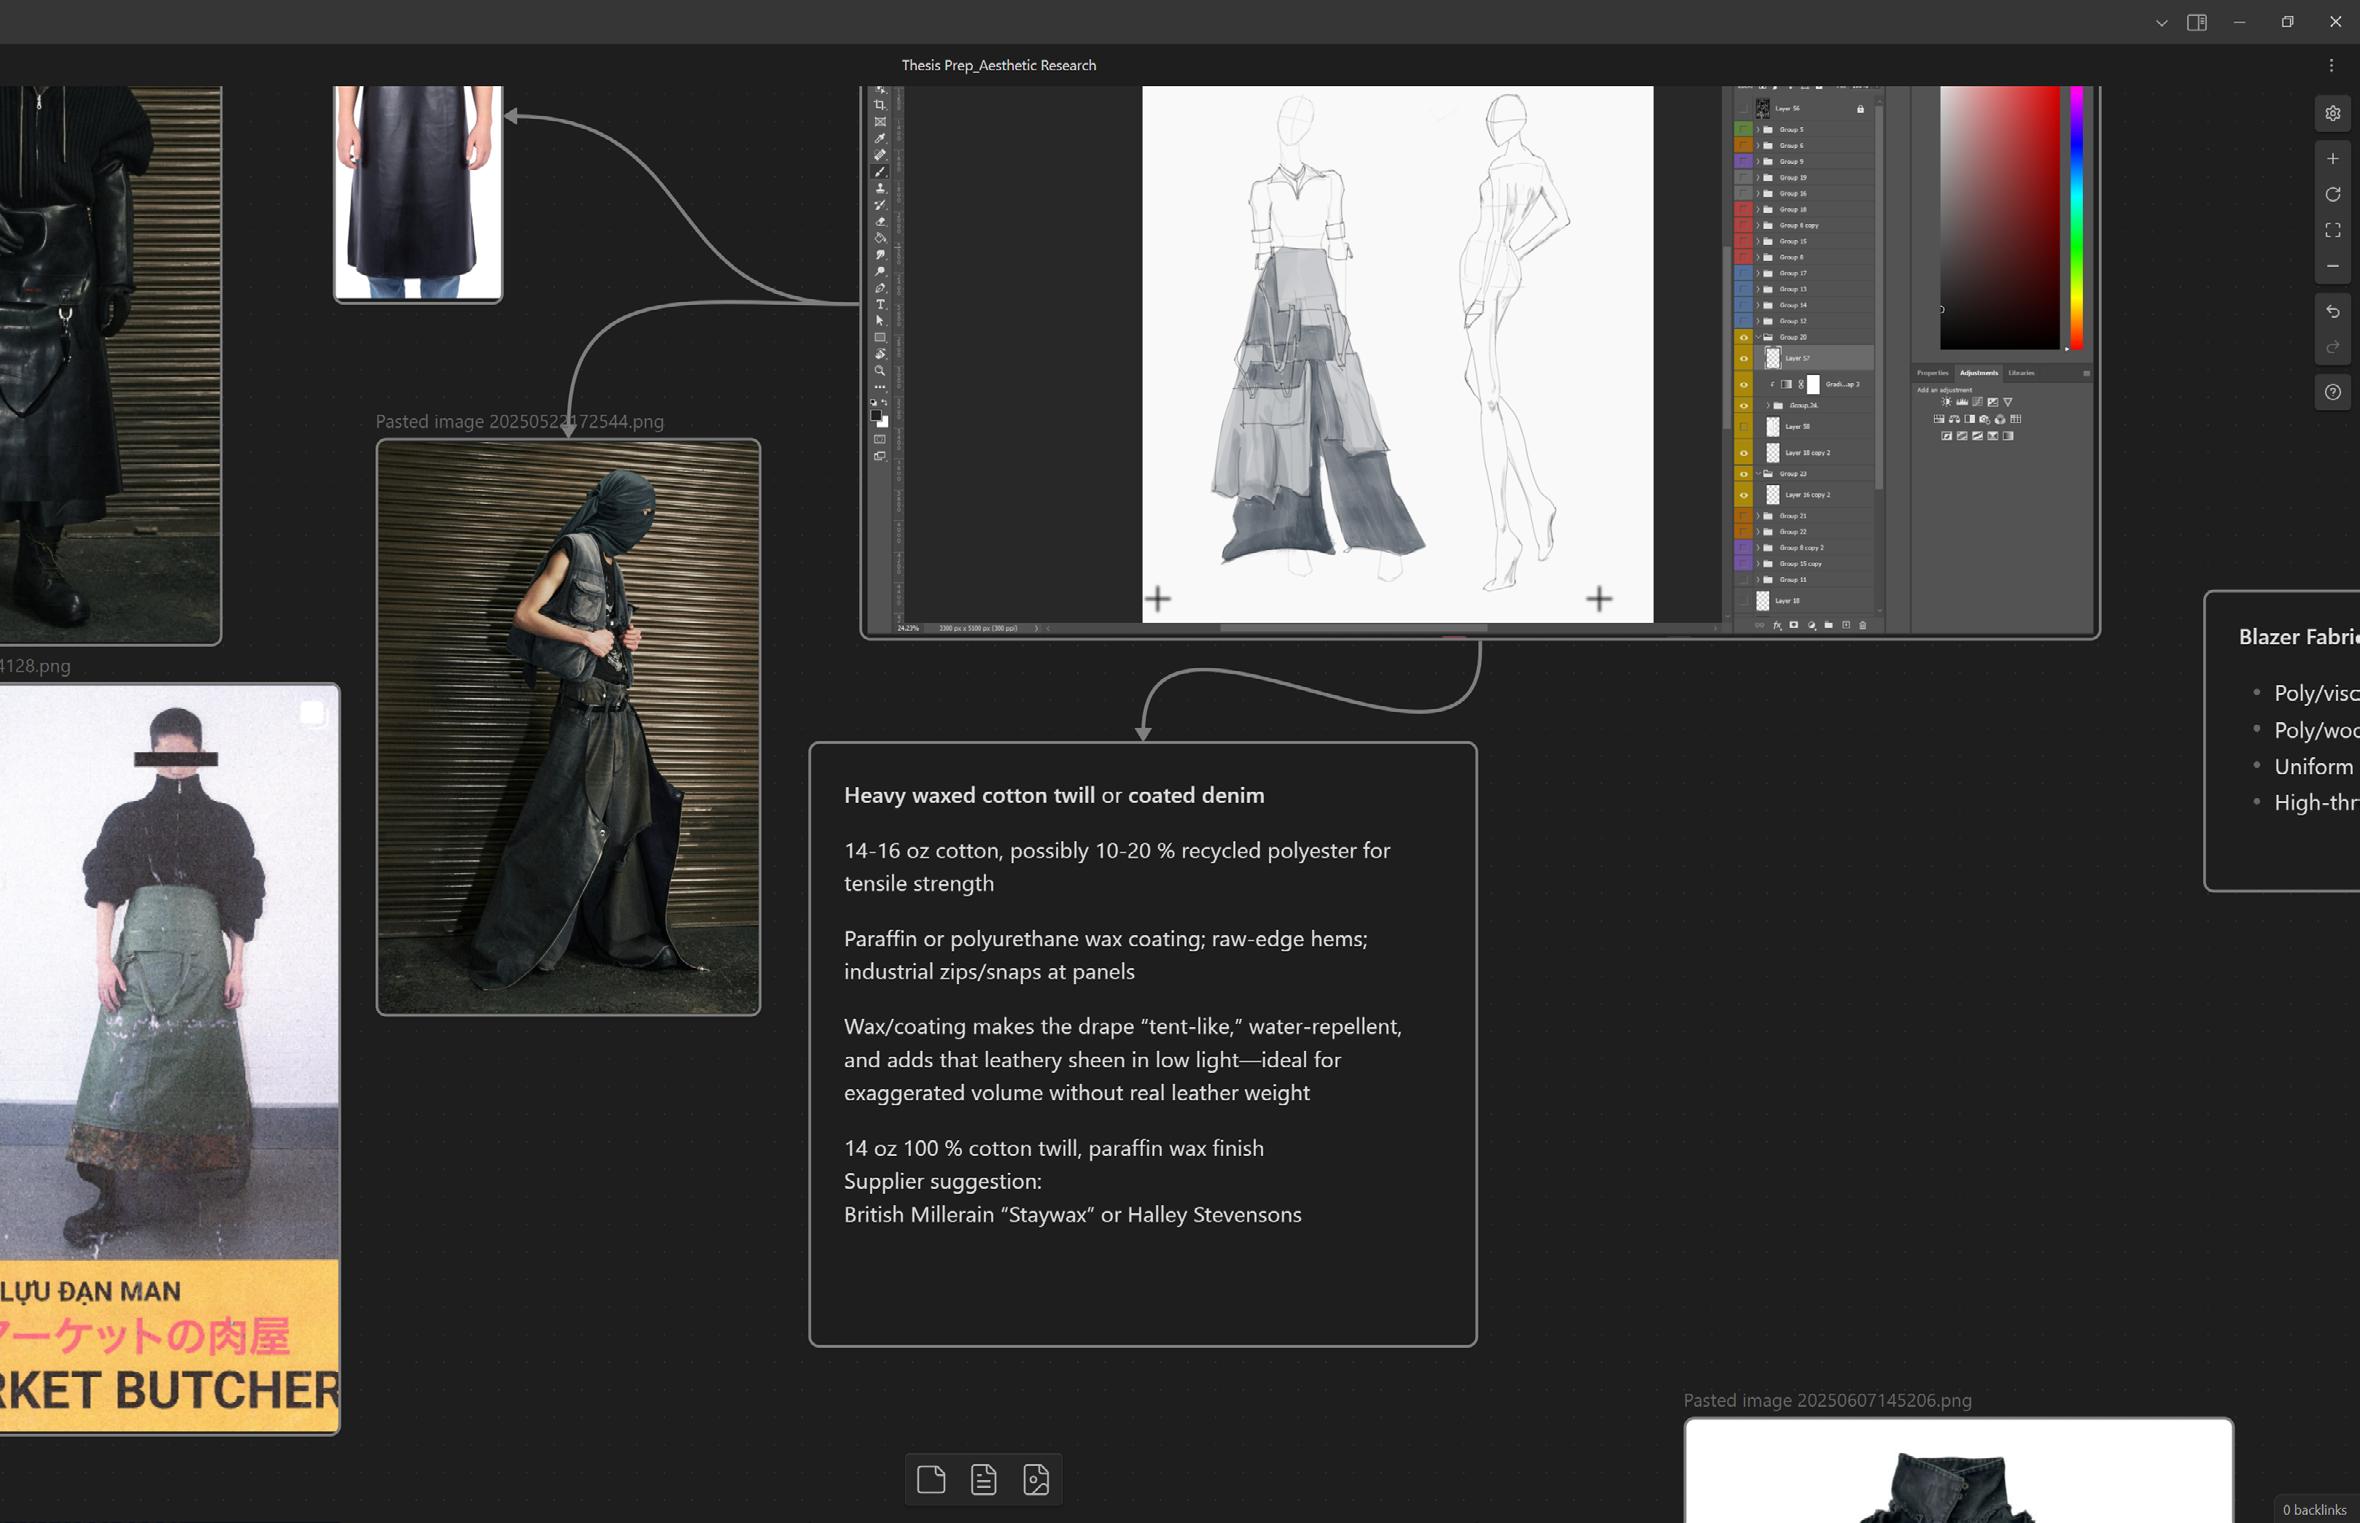Screen dimensions: 2360x1523
Task: Toggle the right sidebar panel
Action: pos(2197,22)
